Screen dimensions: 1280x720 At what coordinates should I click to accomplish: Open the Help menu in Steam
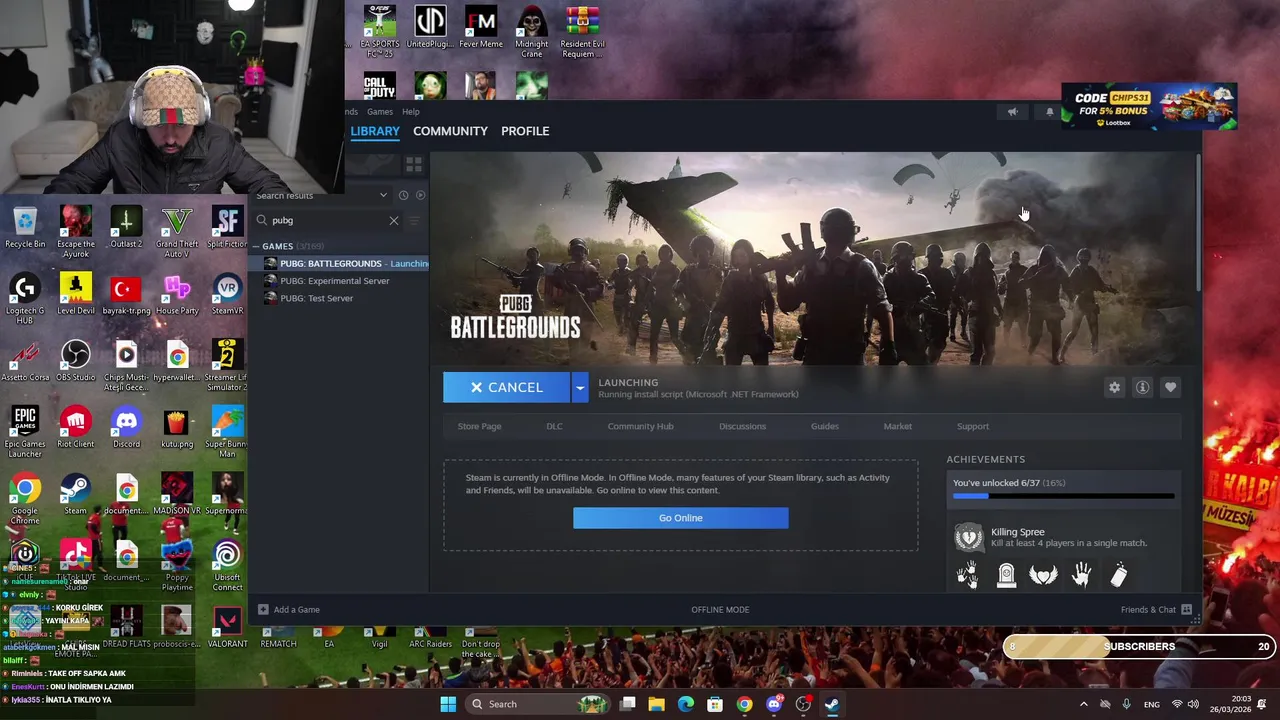(410, 112)
